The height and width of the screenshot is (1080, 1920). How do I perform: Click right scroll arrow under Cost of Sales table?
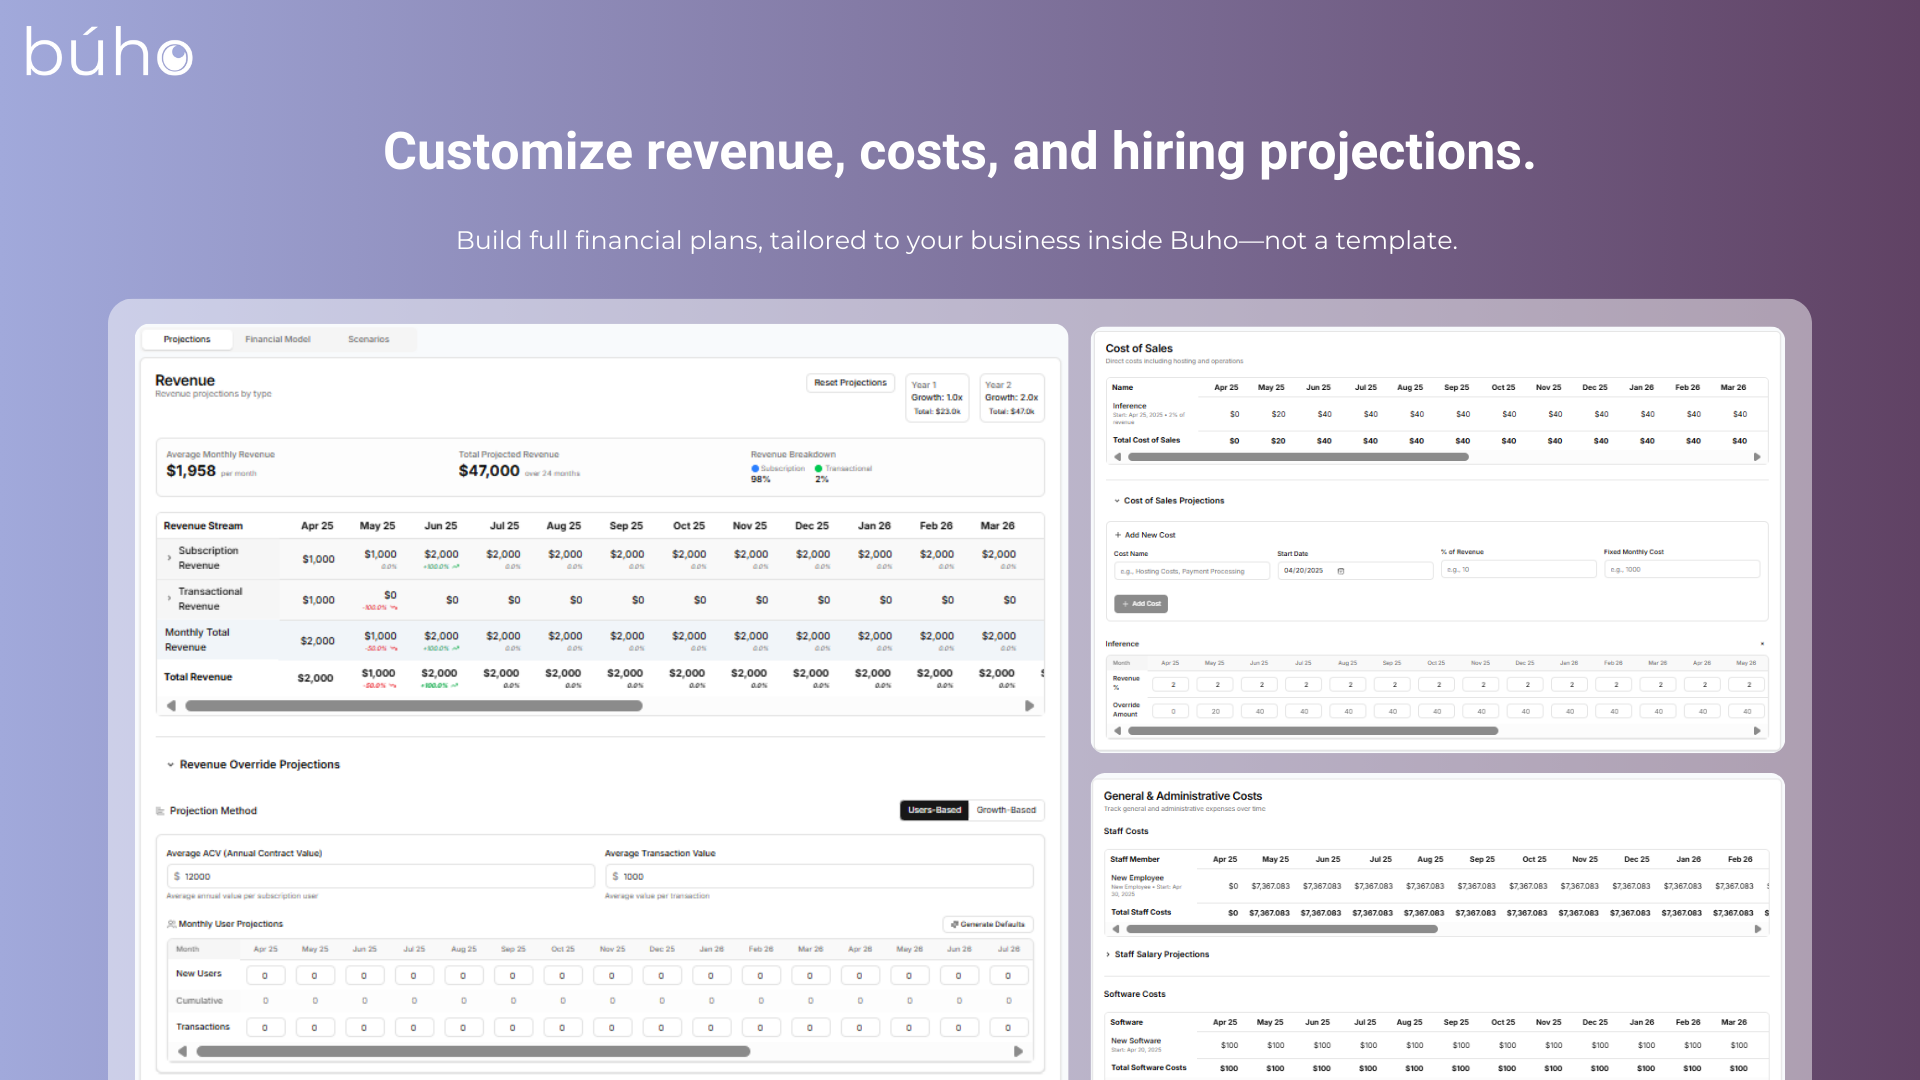(x=1757, y=457)
